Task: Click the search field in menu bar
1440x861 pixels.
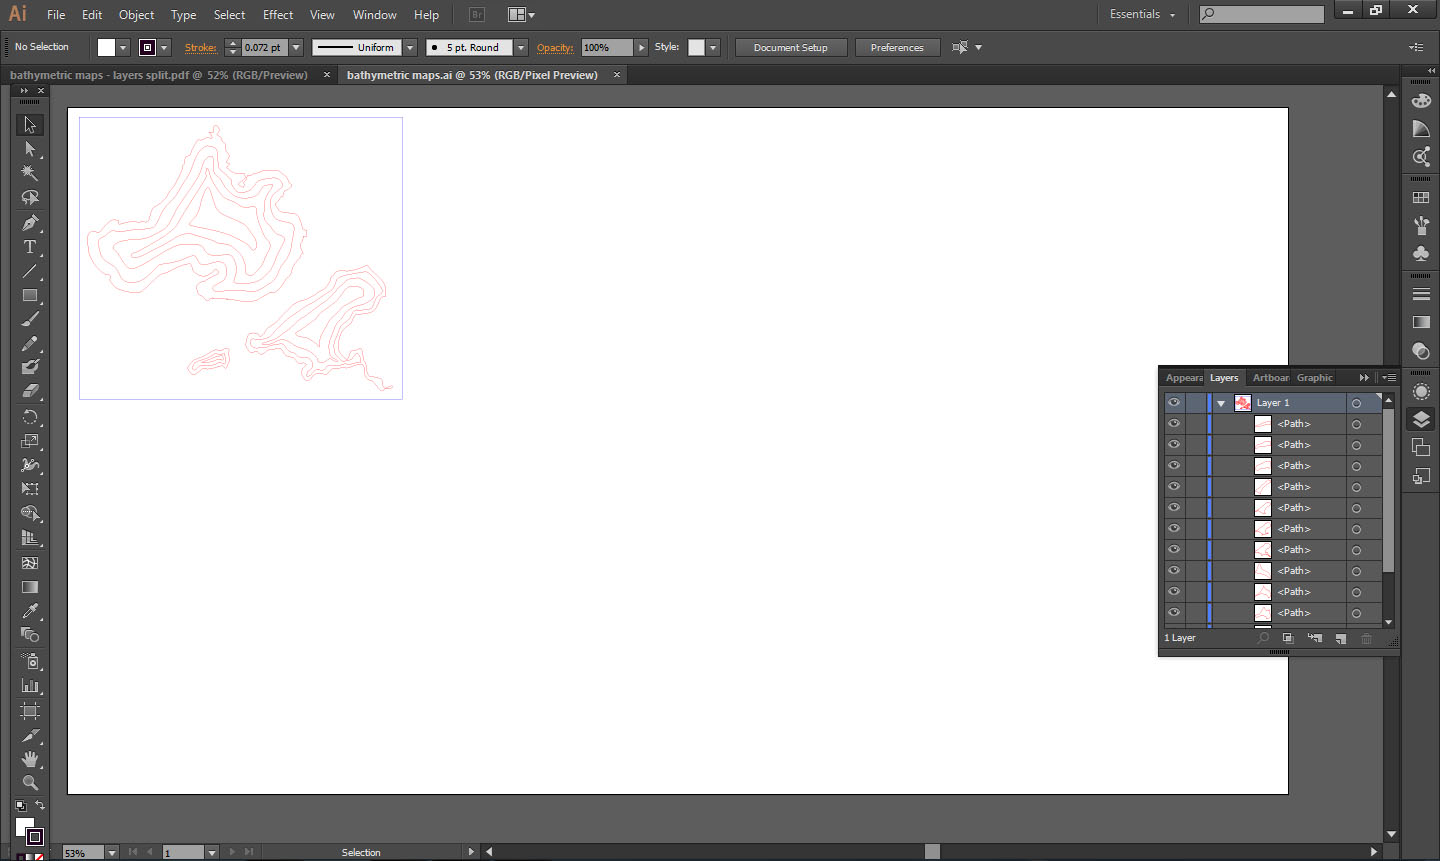Action: pos(1262,14)
